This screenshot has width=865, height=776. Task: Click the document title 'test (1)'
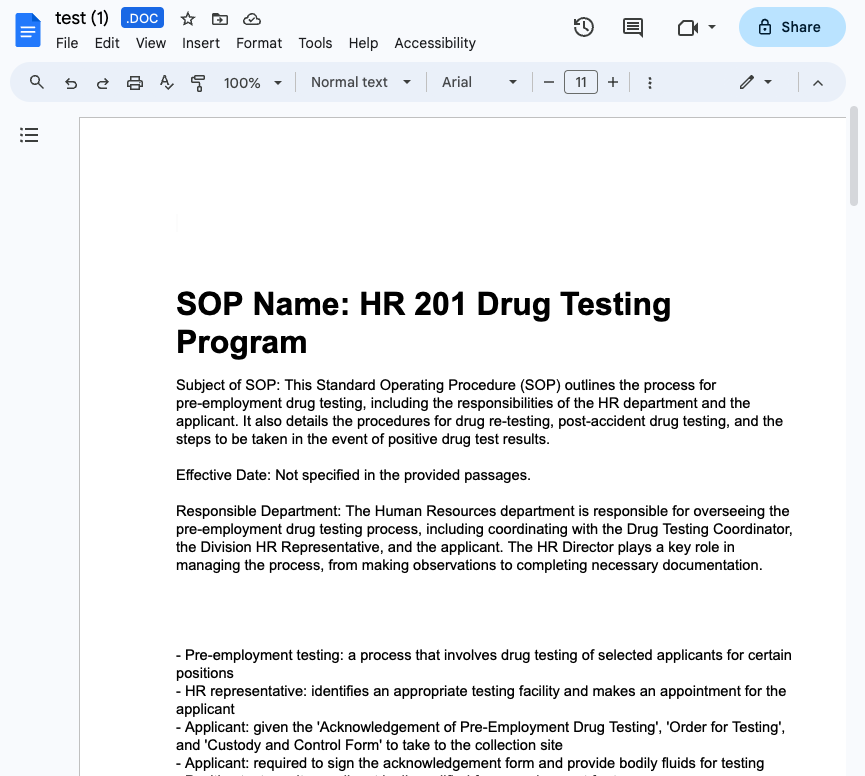[82, 18]
